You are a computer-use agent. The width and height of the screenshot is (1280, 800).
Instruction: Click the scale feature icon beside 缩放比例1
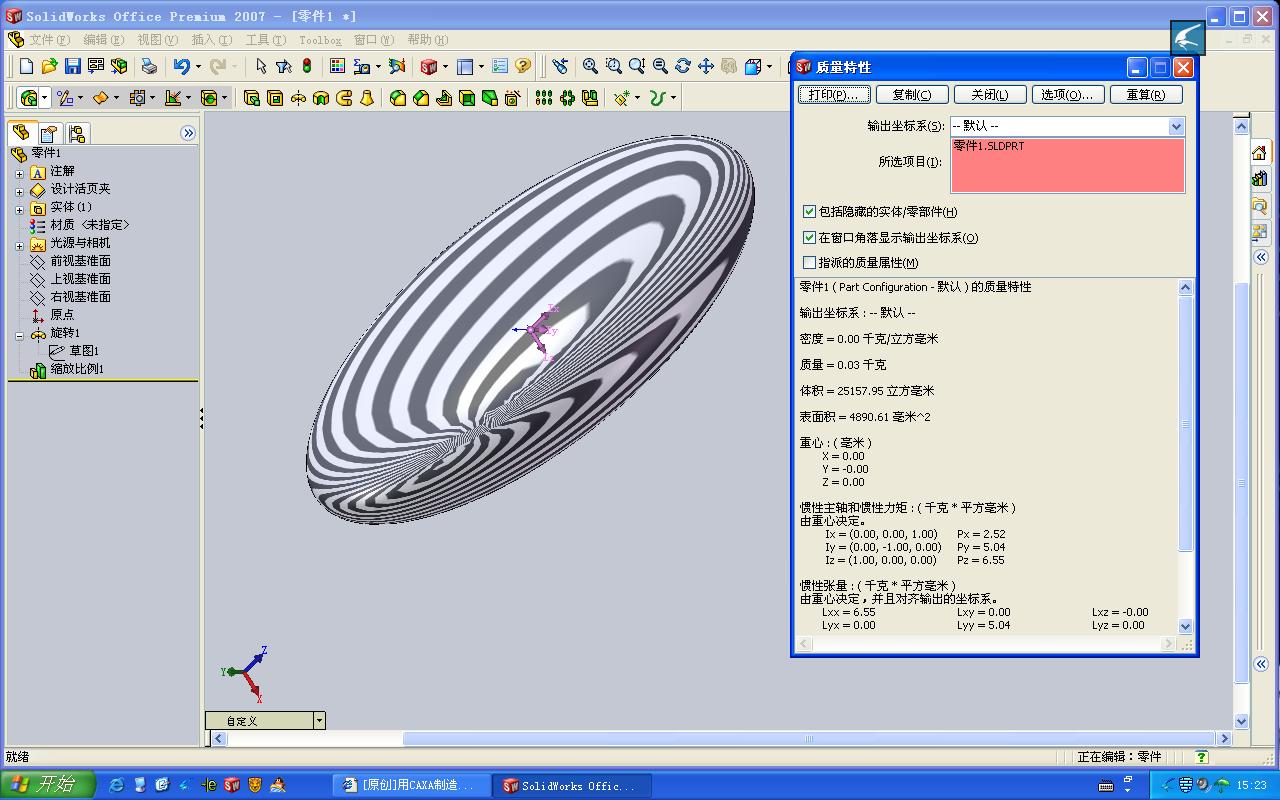(38, 369)
